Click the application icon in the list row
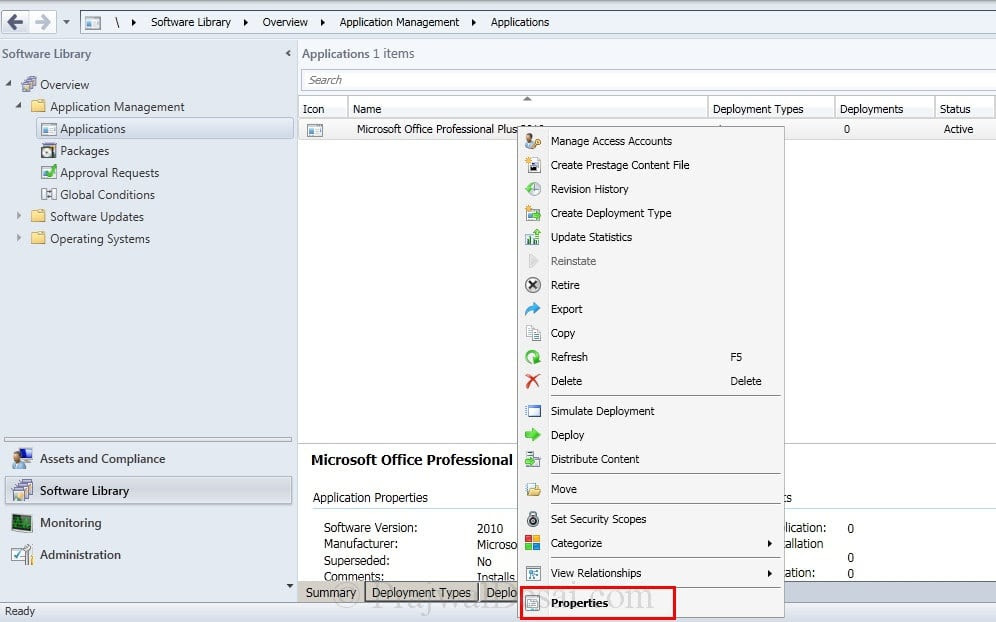 (x=315, y=130)
